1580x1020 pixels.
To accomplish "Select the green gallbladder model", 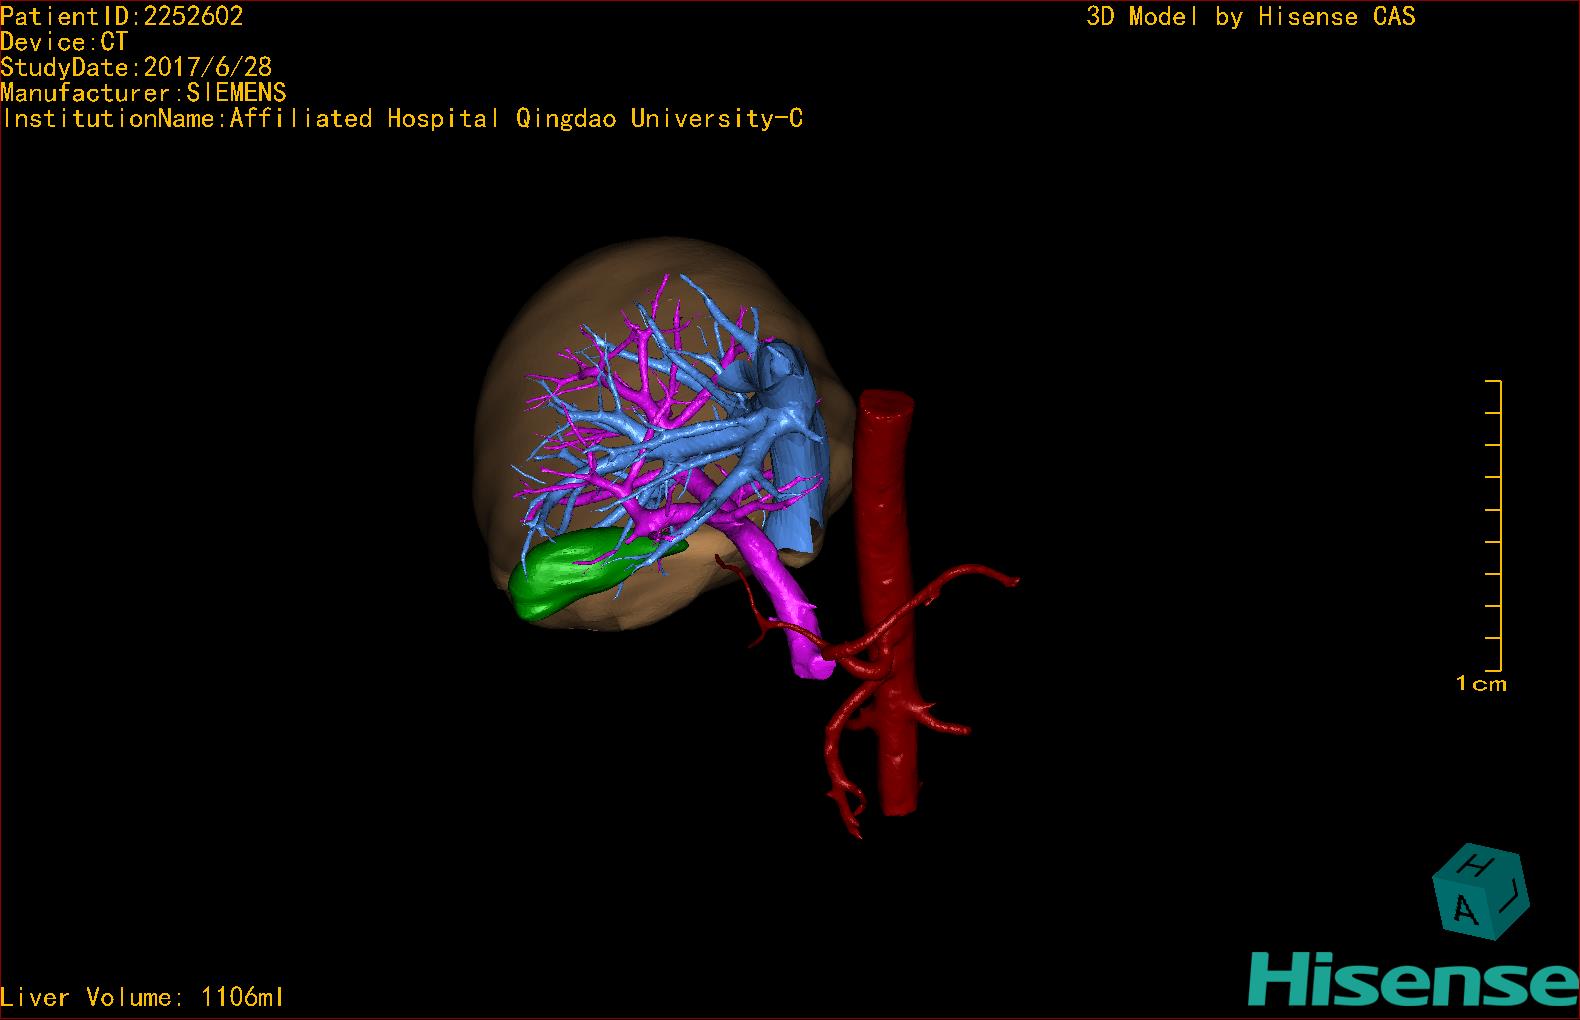I will (562, 579).
